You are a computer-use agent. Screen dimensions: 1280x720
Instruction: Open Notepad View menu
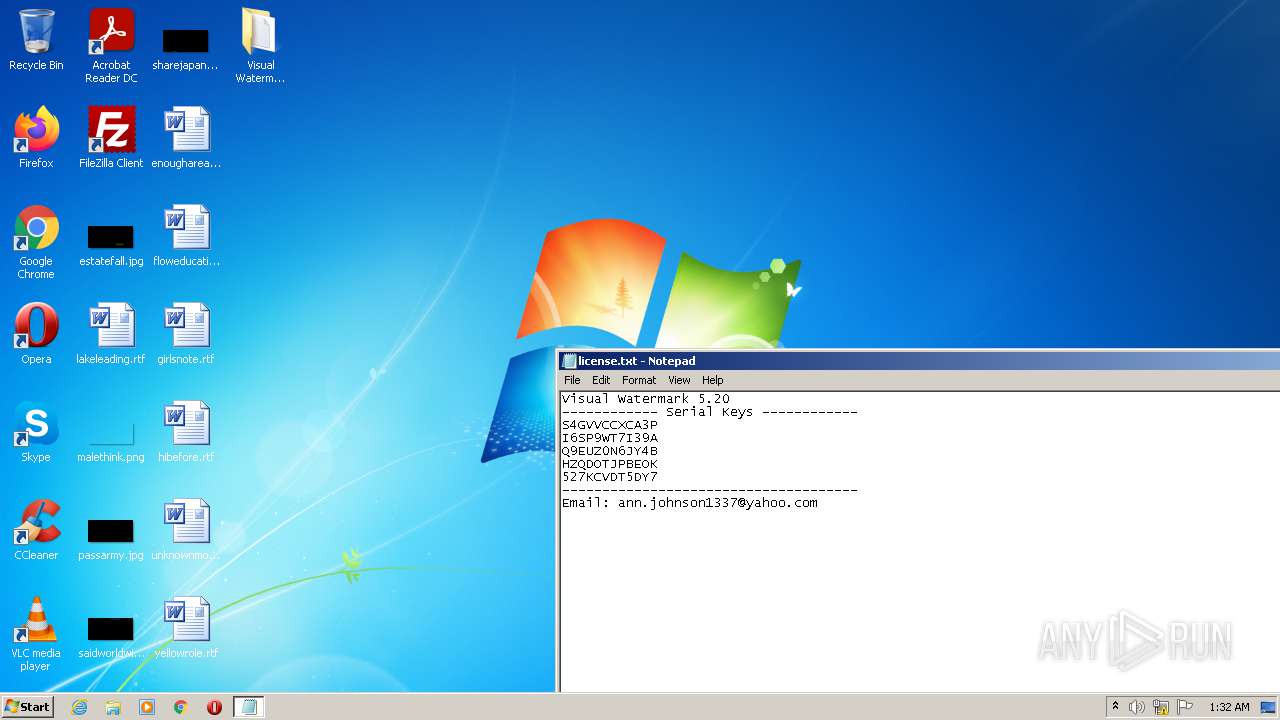point(679,380)
